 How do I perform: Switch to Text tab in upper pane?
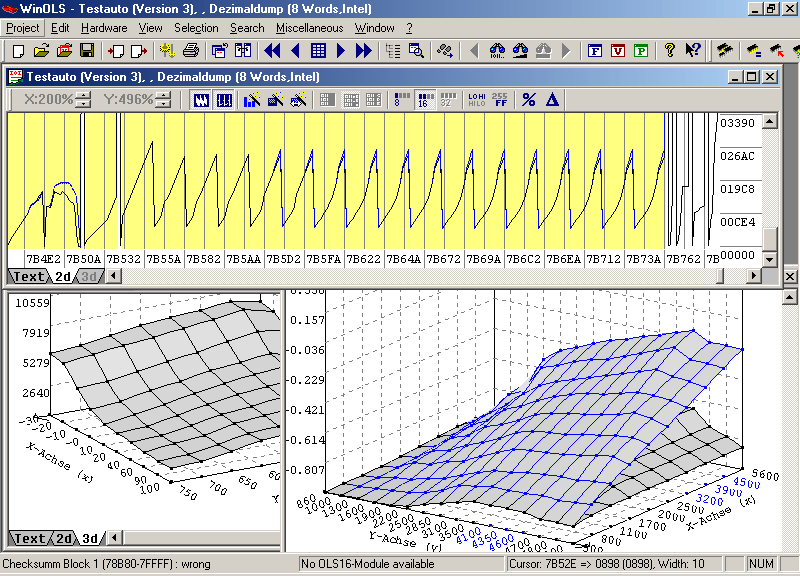point(28,276)
